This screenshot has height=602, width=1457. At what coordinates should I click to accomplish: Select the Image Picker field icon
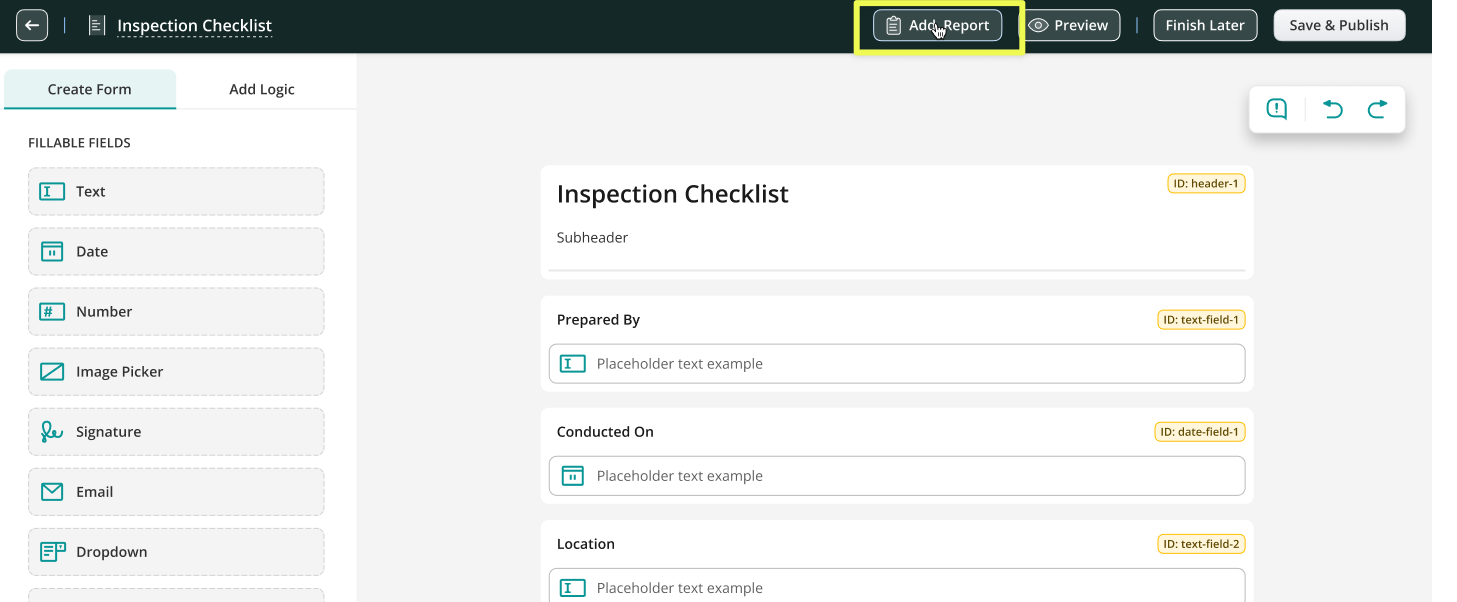[x=52, y=372]
